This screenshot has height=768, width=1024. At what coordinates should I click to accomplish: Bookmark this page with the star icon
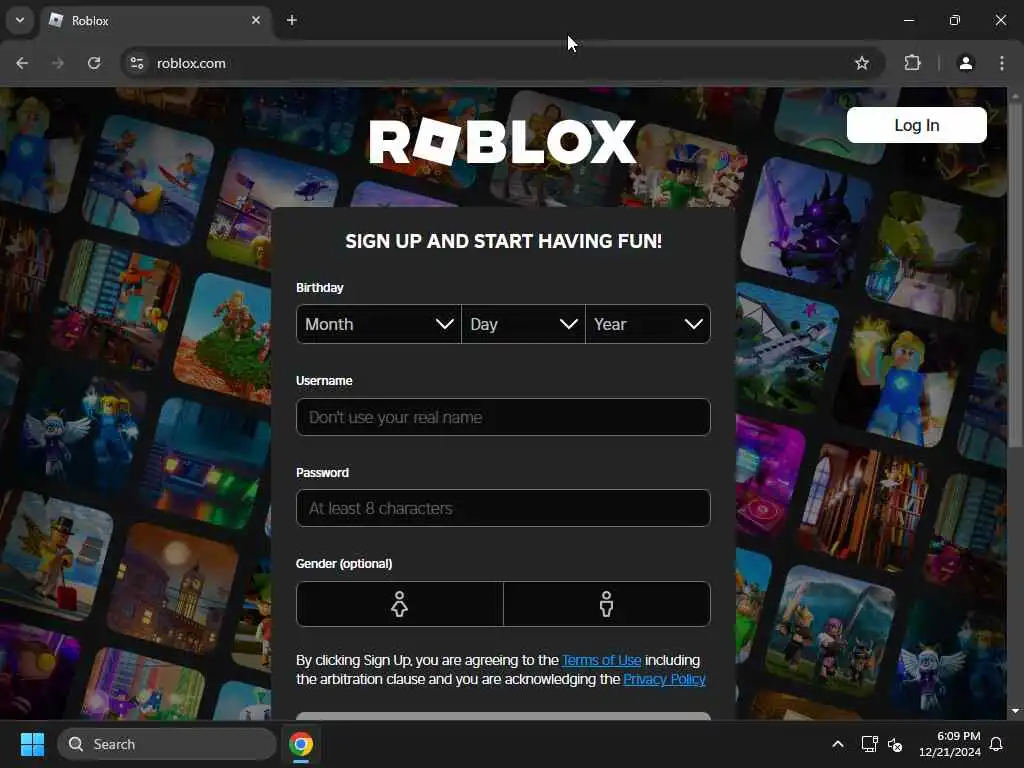pyautogui.click(x=862, y=63)
